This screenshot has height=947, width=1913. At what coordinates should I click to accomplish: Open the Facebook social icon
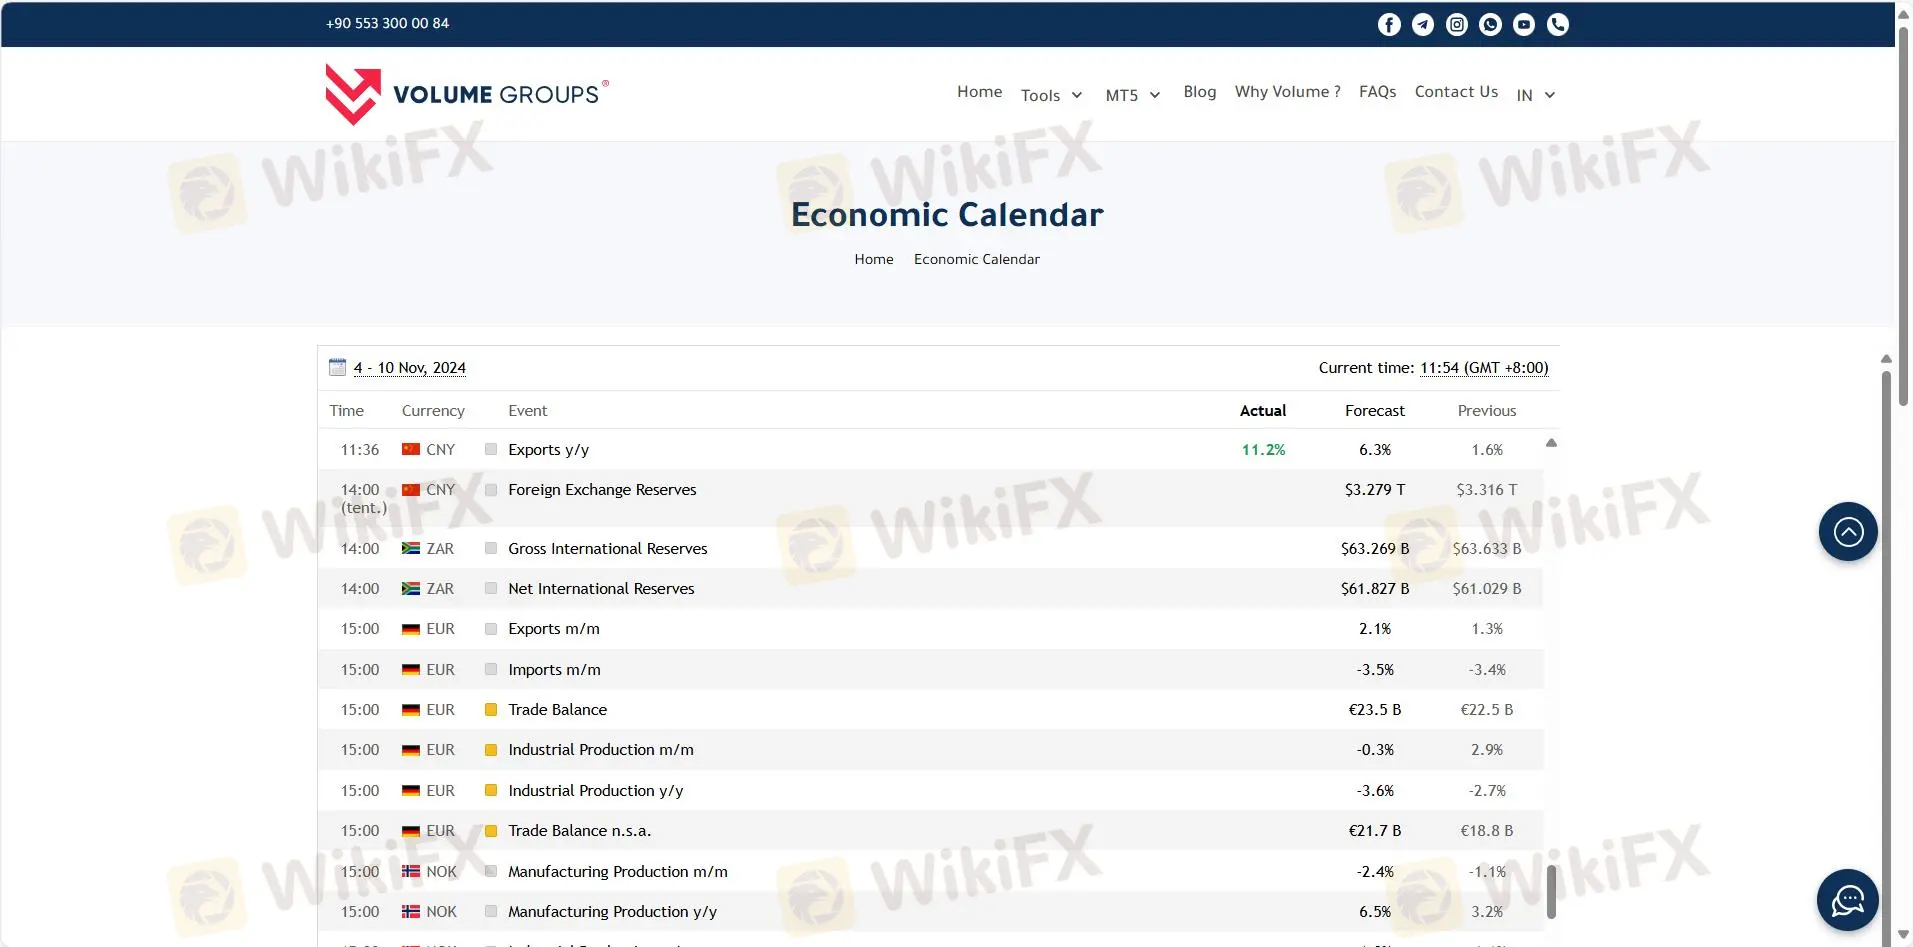coord(1389,24)
